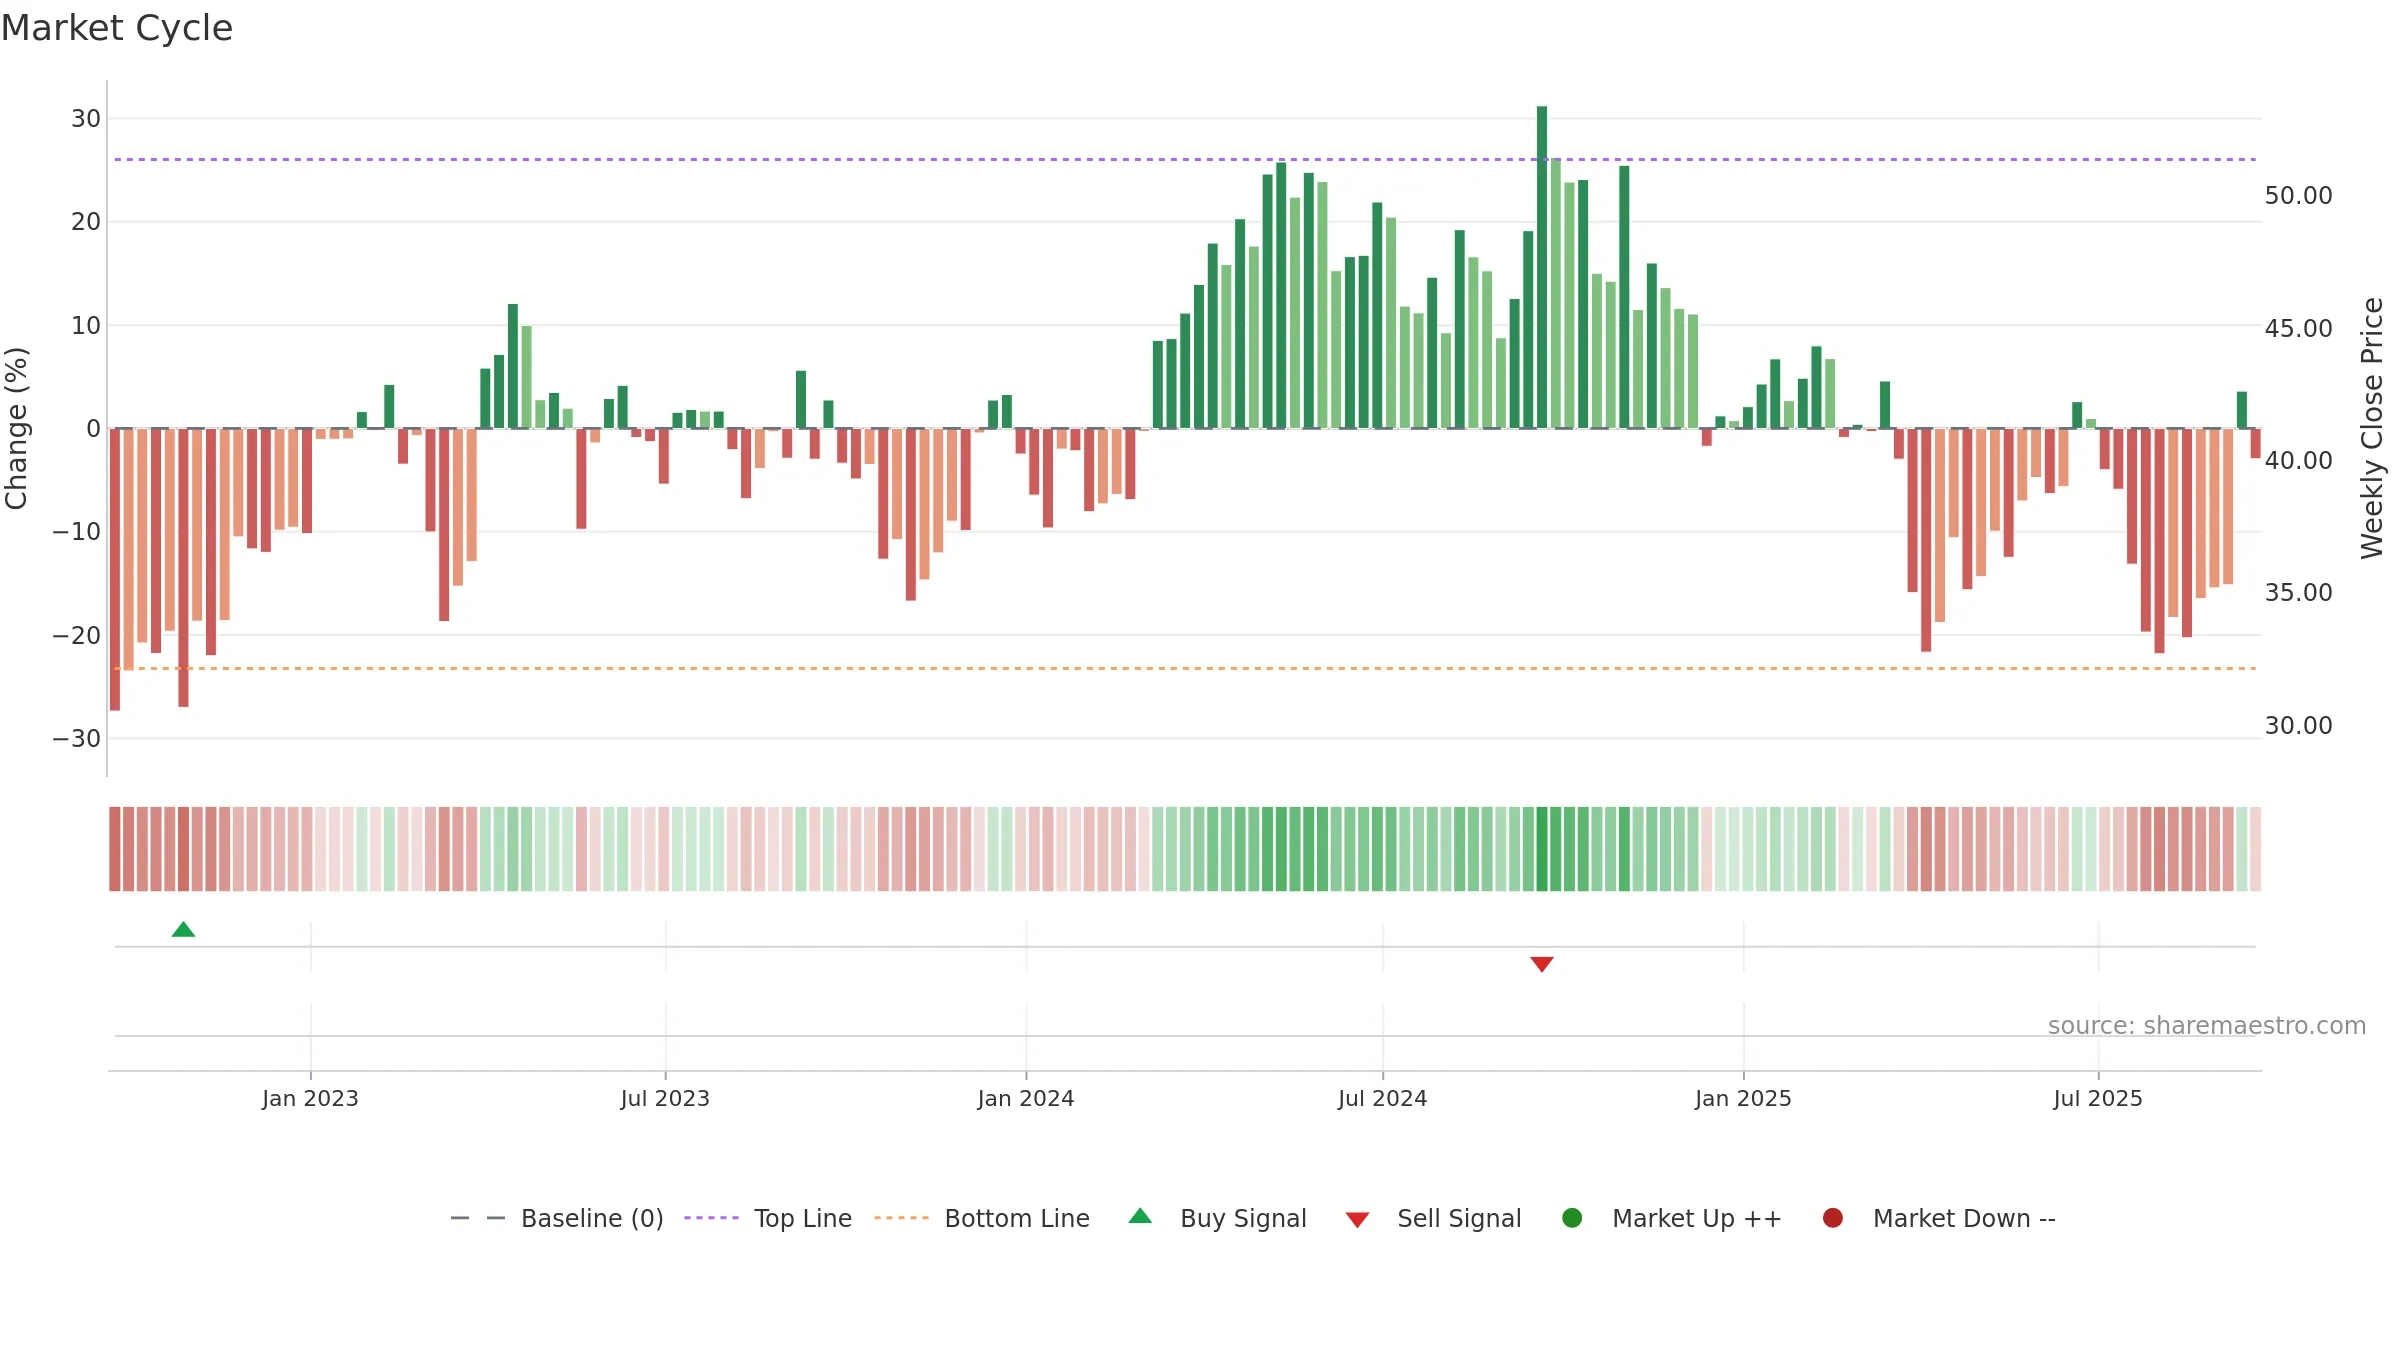The width and height of the screenshot is (2400, 1350).
Task: Click the green circle icon in legend
Action: 1572,1218
